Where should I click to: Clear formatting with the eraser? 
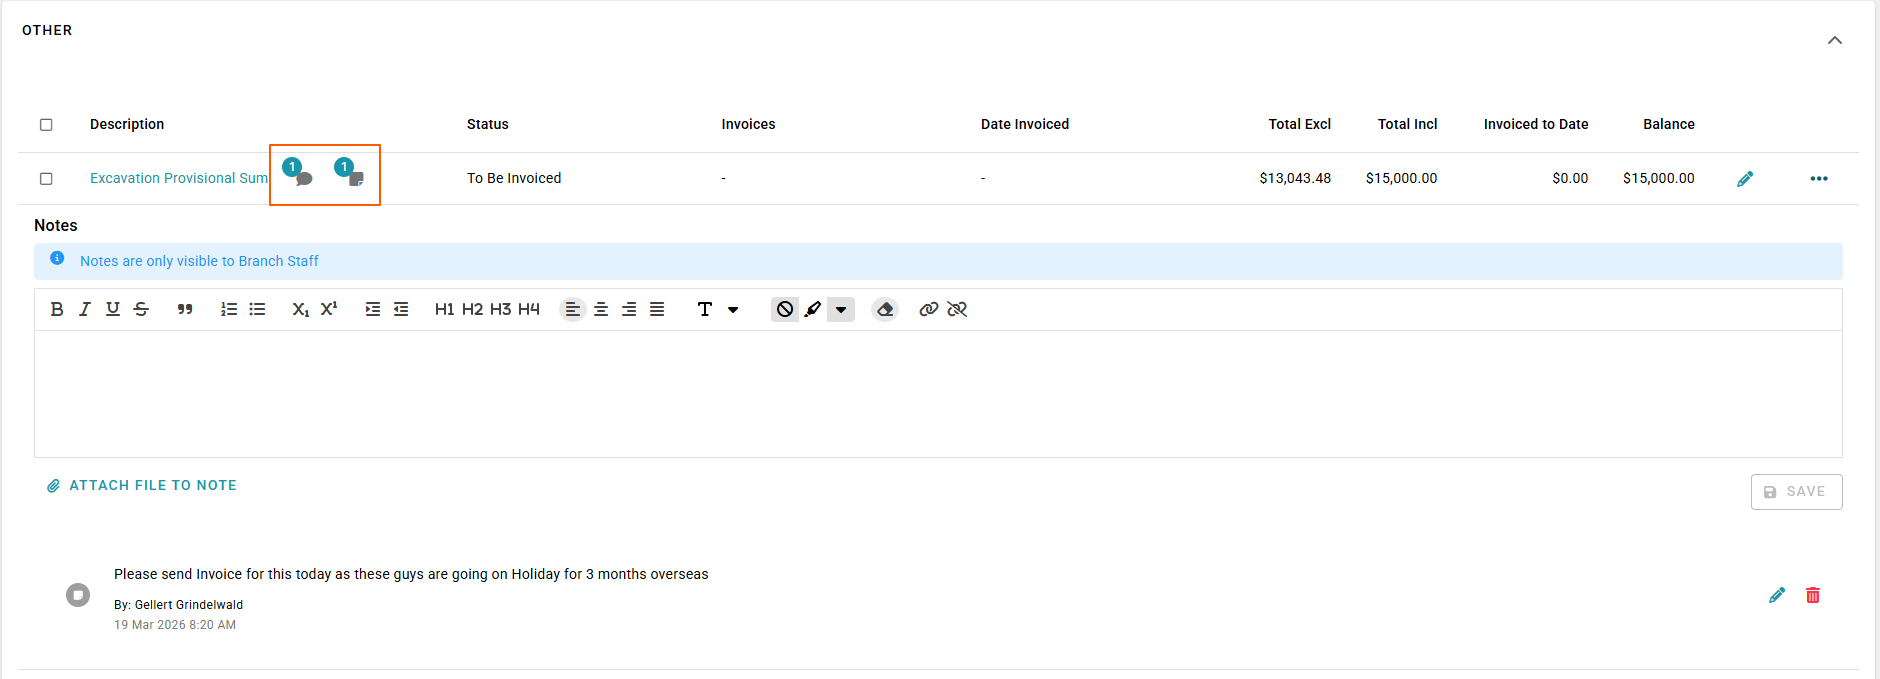(x=885, y=309)
